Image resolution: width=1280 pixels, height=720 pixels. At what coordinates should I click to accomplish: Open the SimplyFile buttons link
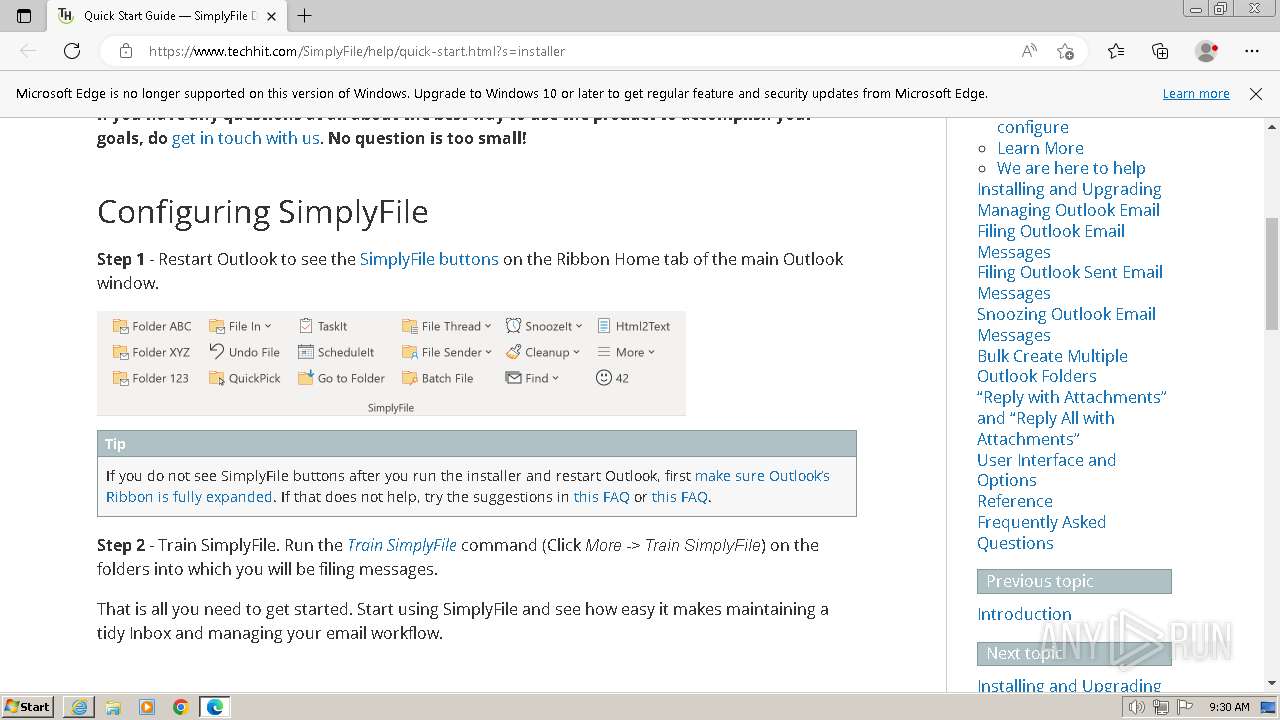[429, 259]
